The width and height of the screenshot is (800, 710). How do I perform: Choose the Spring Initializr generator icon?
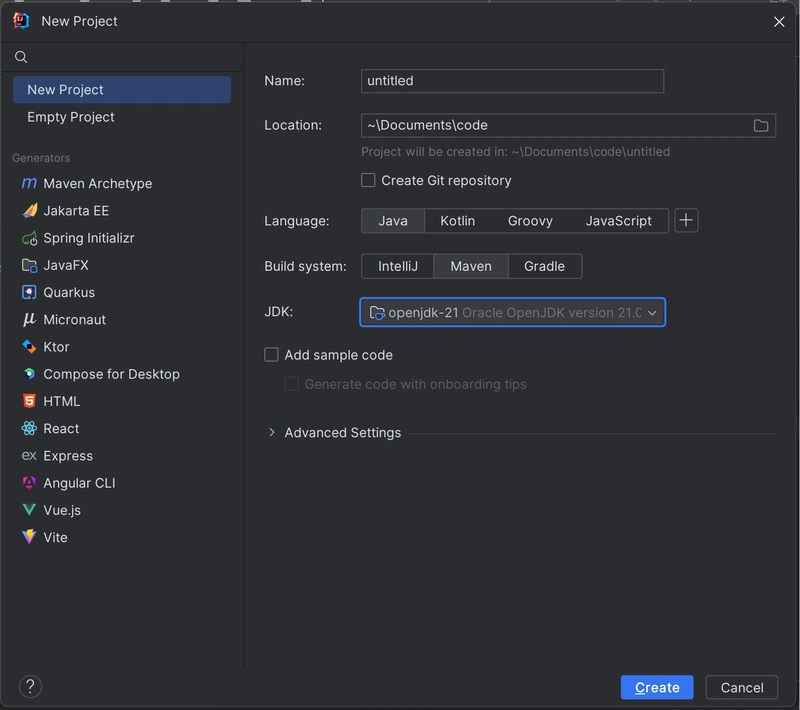30,238
